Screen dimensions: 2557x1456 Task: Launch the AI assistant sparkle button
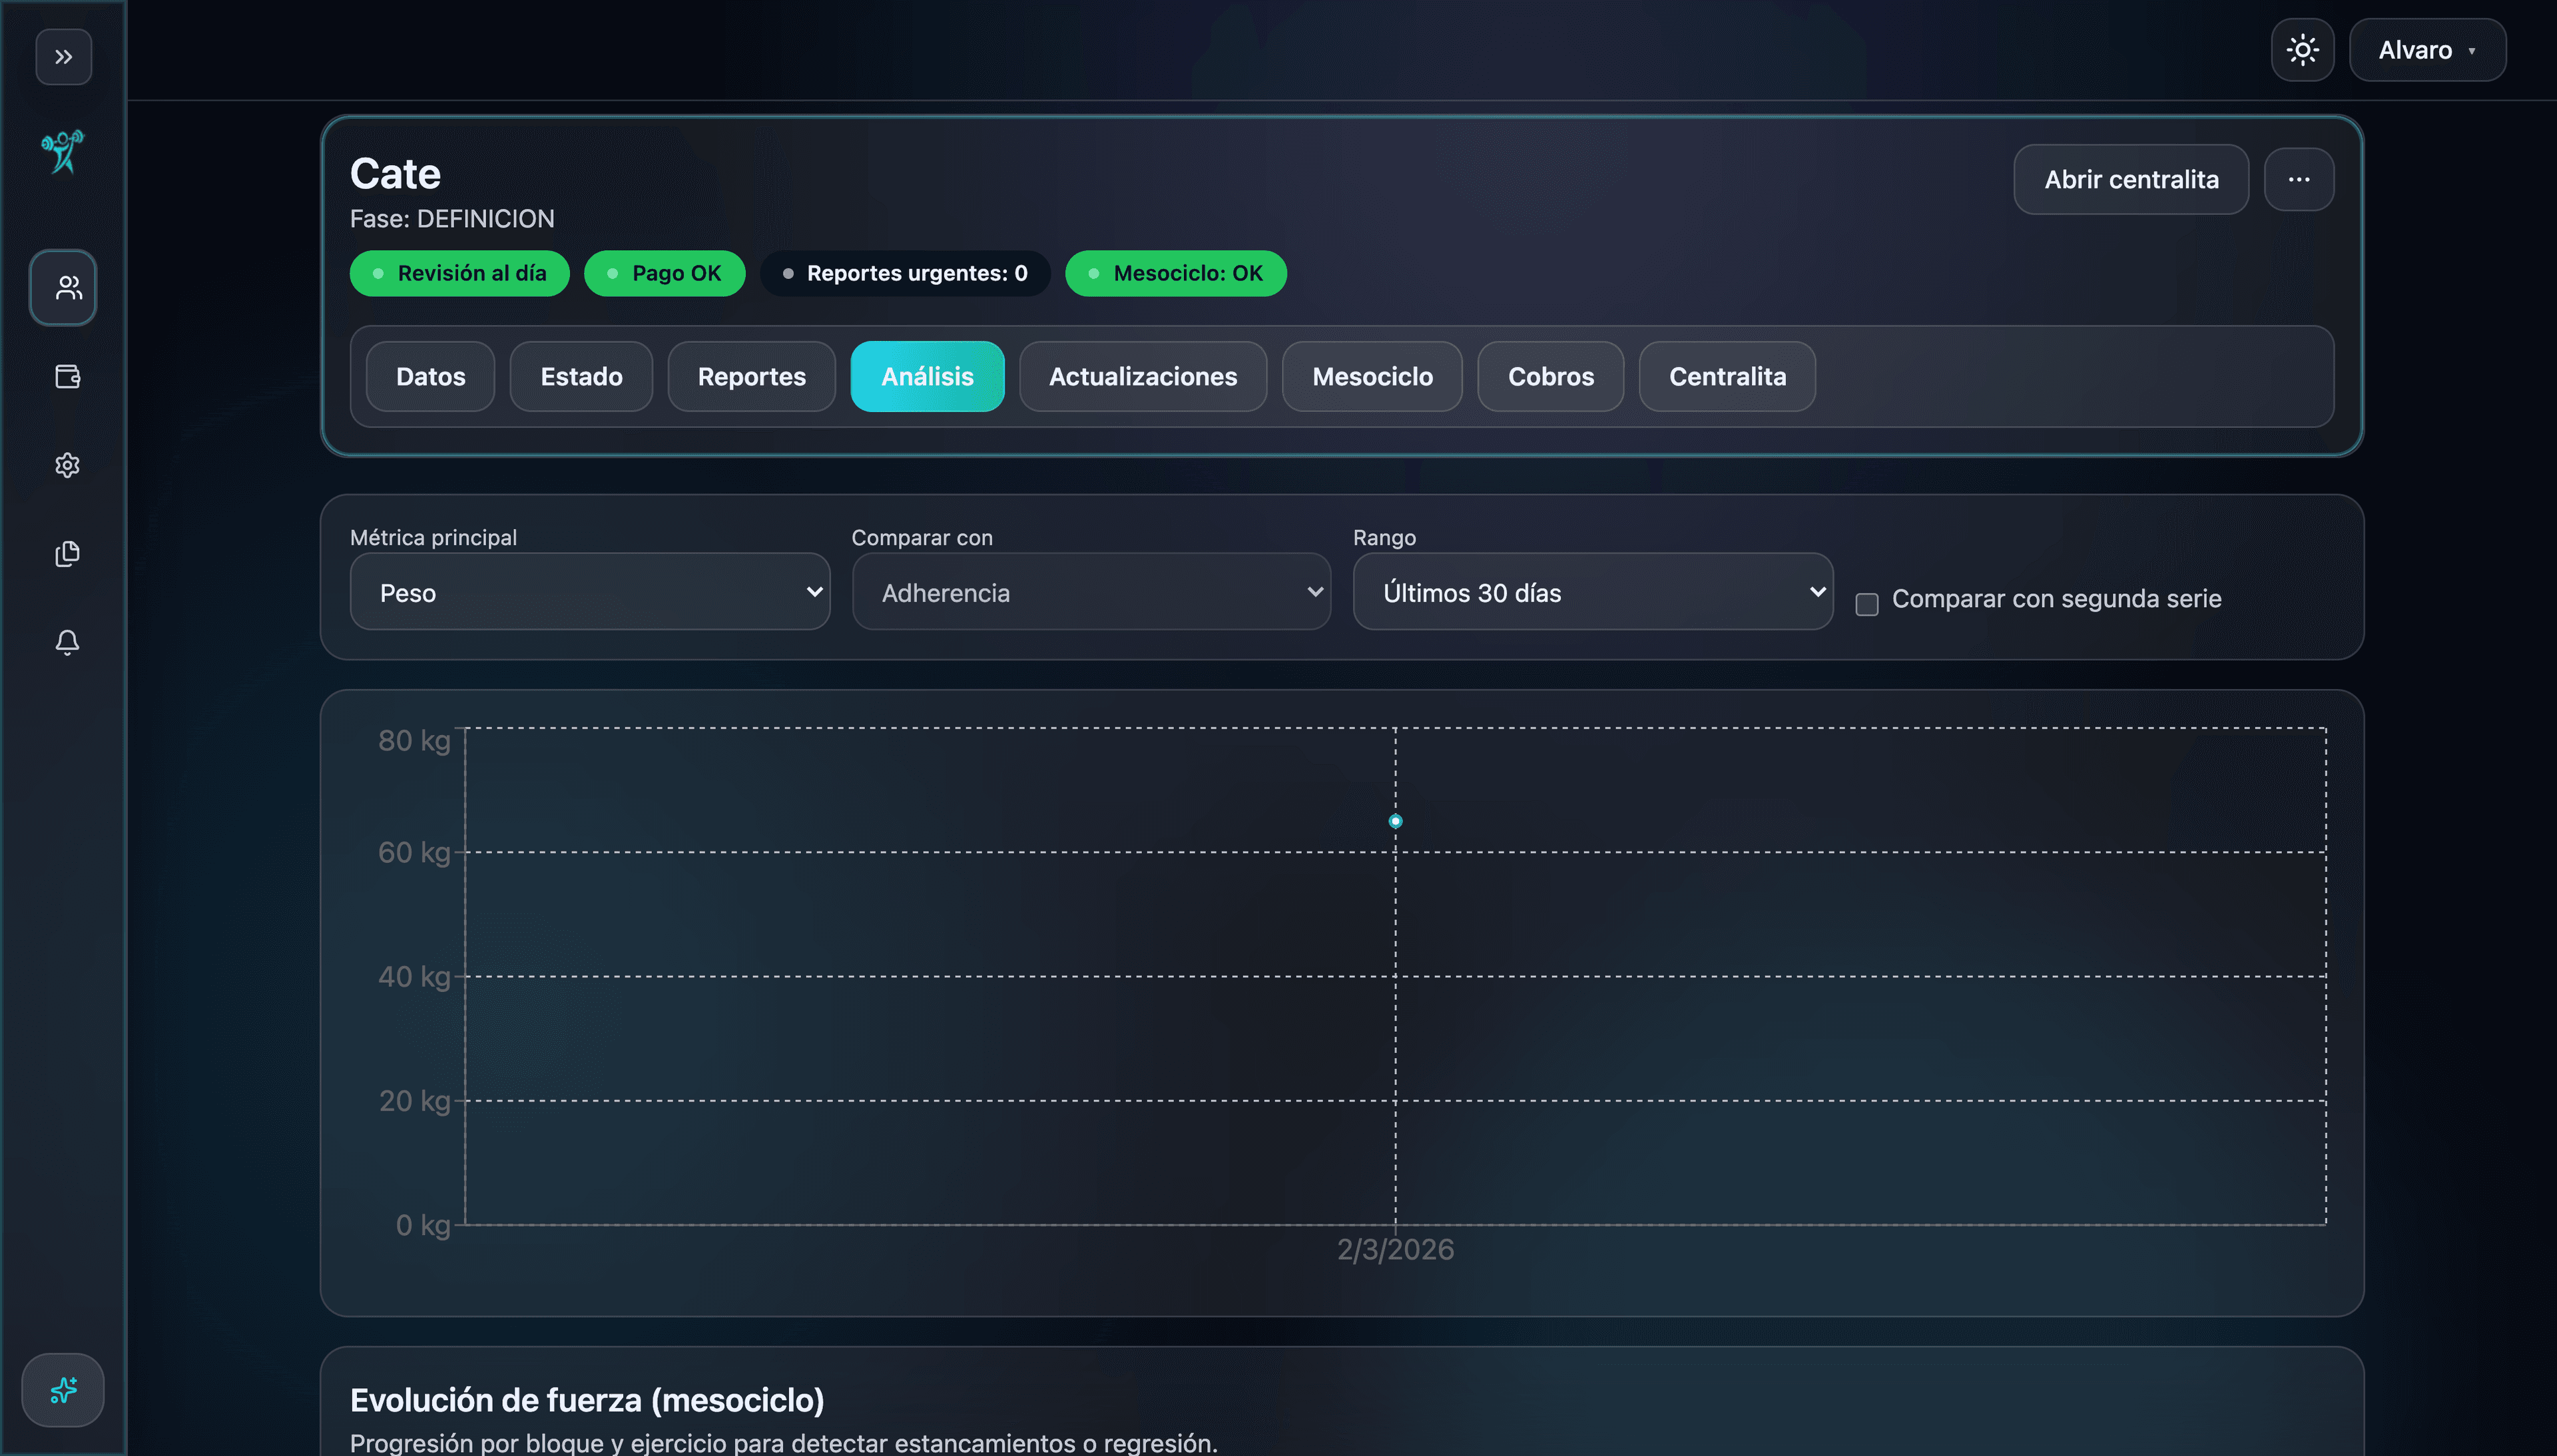point(63,1390)
